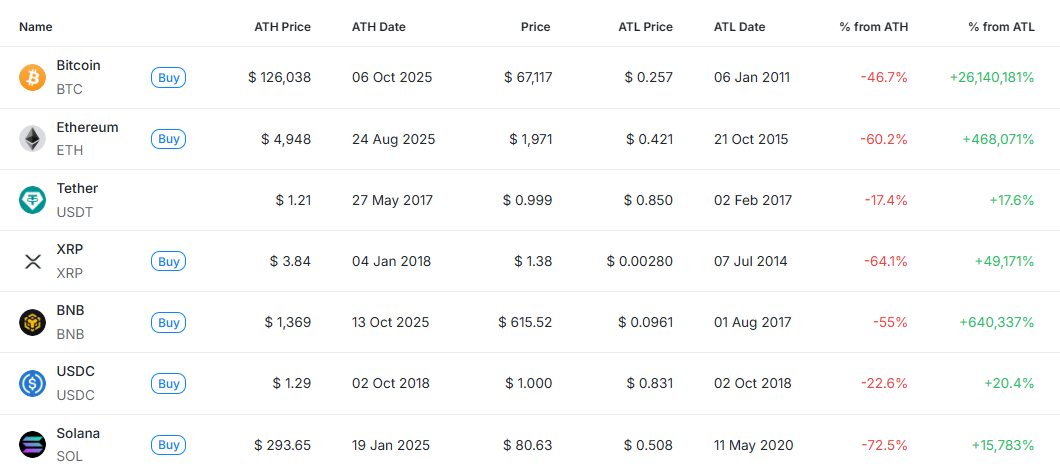This screenshot has width=1060, height=475.
Task: Click the Bitcoin coin logo icon
Action: pyautogui.click(x=32, y=77)
